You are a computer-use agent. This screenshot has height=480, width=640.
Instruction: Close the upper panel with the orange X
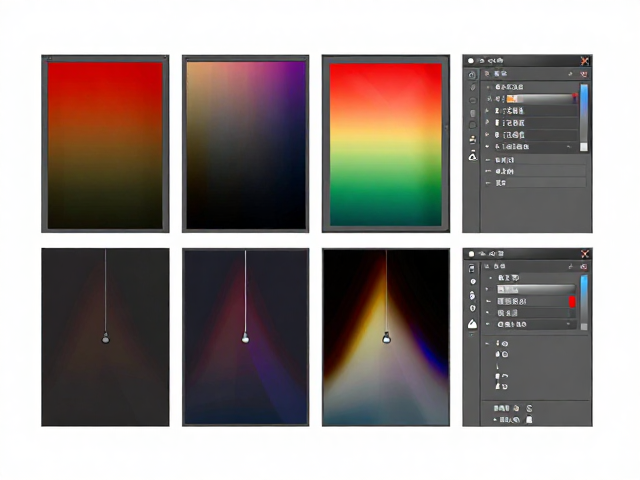(584, 61)
